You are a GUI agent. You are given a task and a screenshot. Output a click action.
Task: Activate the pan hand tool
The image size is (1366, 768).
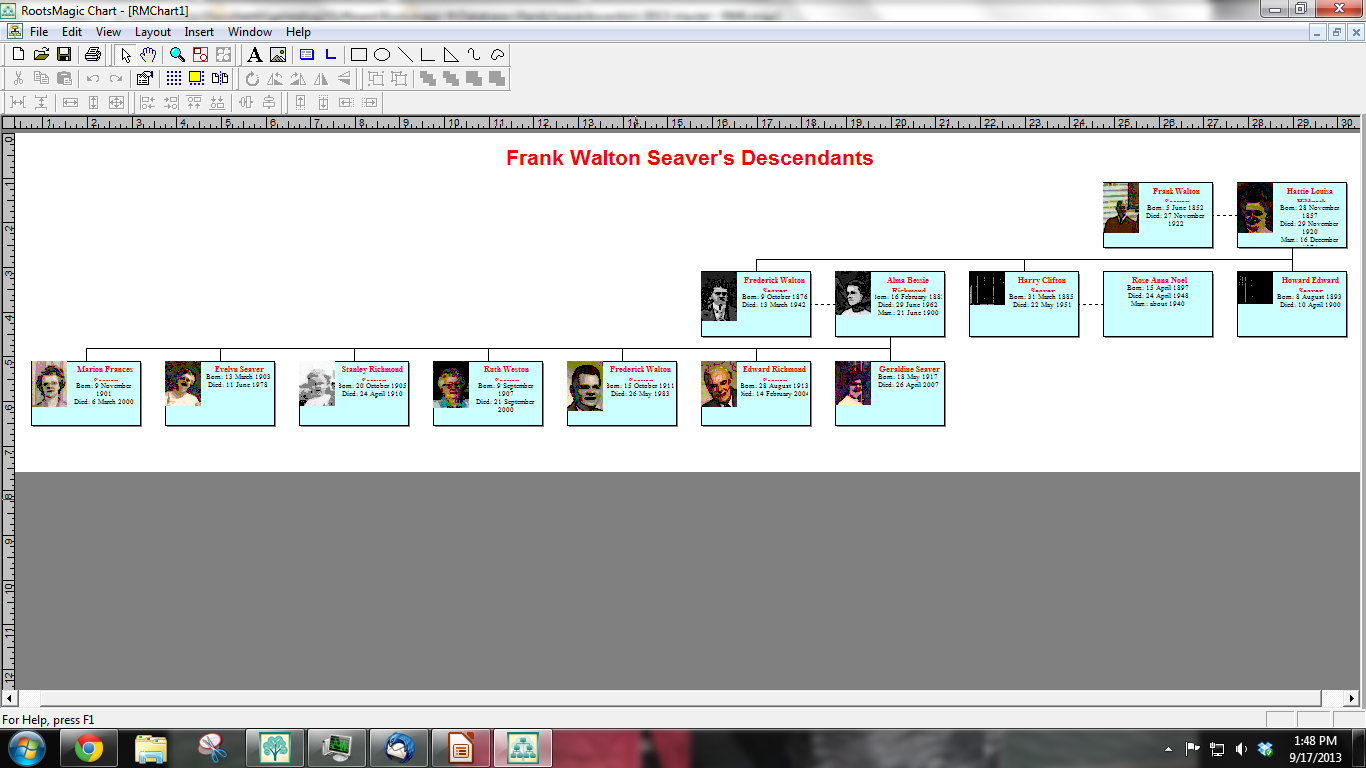(x=148, y=56)
